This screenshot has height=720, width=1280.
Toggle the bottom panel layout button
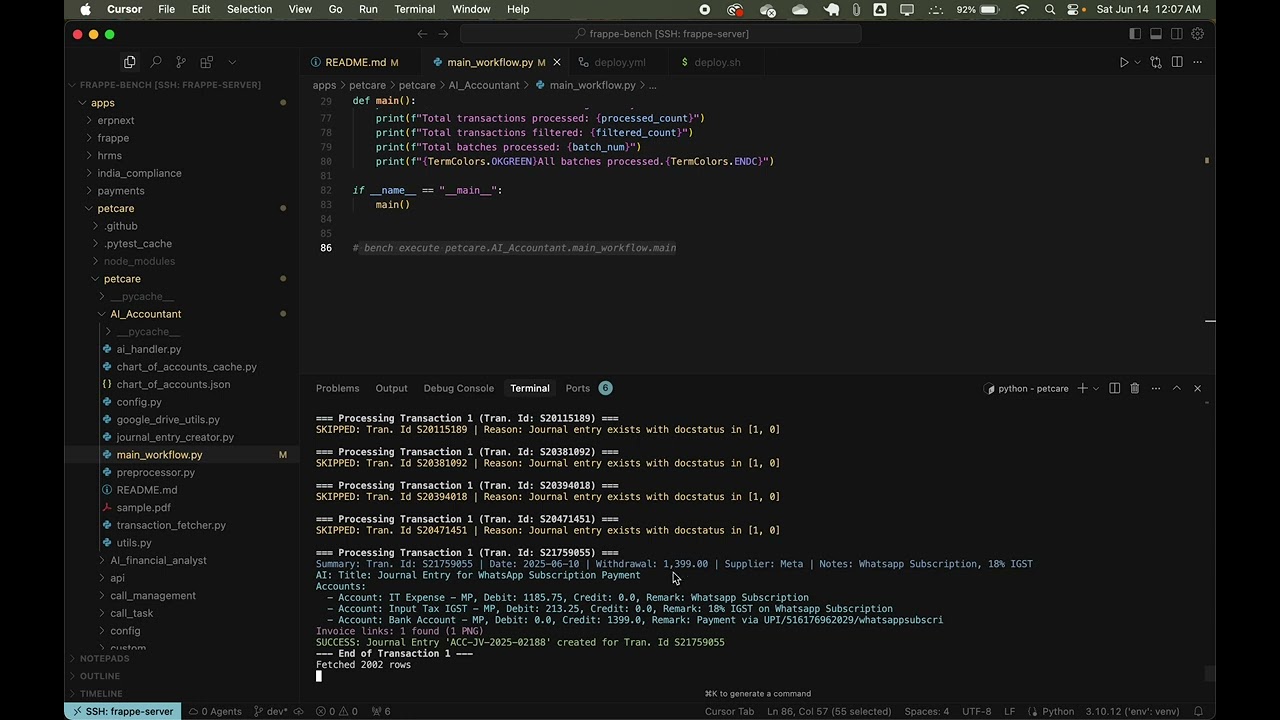[x=1156, y=33]
